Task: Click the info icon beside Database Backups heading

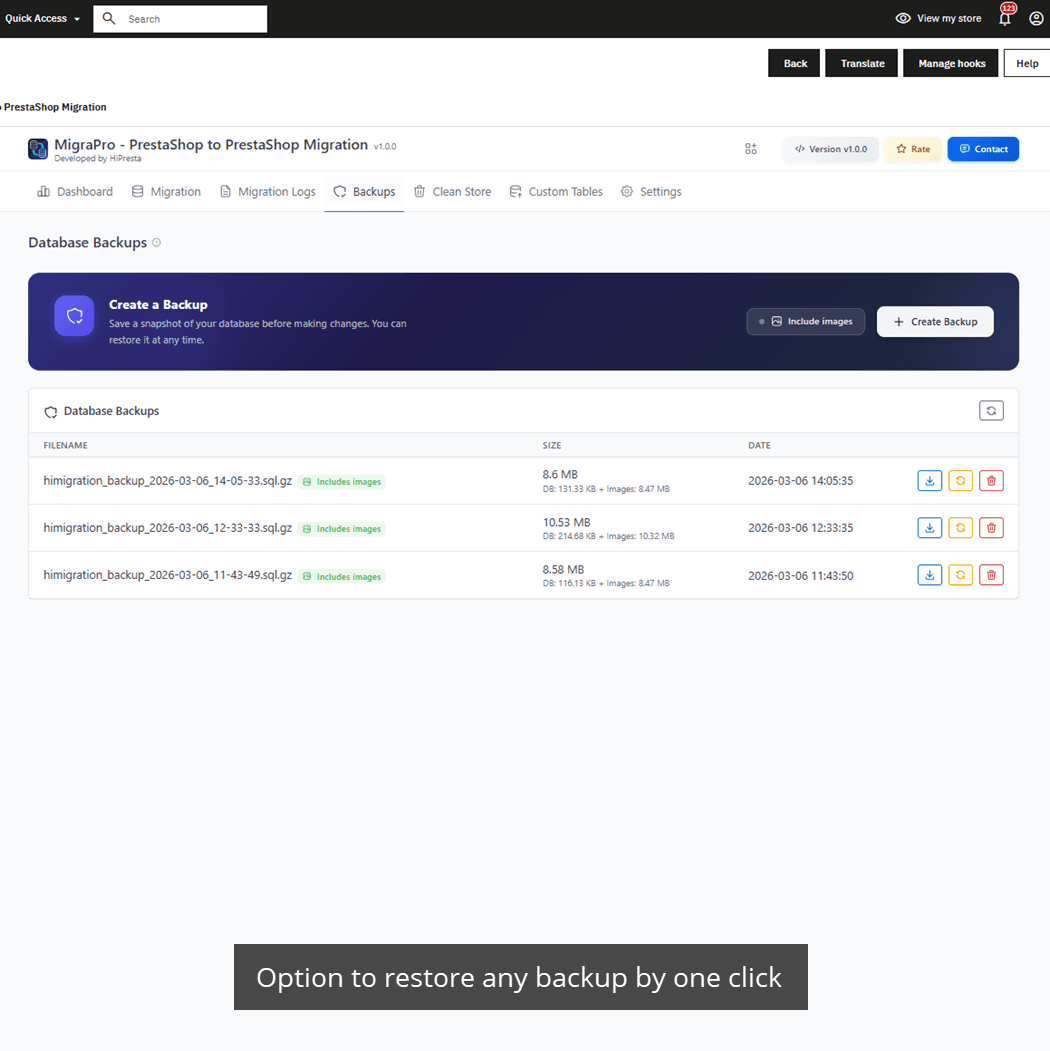Action: pos(156,243)
